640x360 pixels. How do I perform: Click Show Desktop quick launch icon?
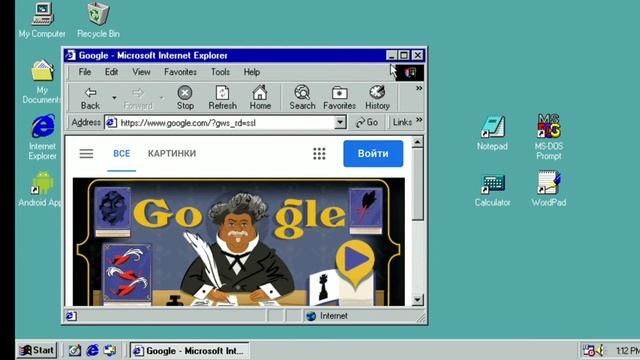[75, 350]
